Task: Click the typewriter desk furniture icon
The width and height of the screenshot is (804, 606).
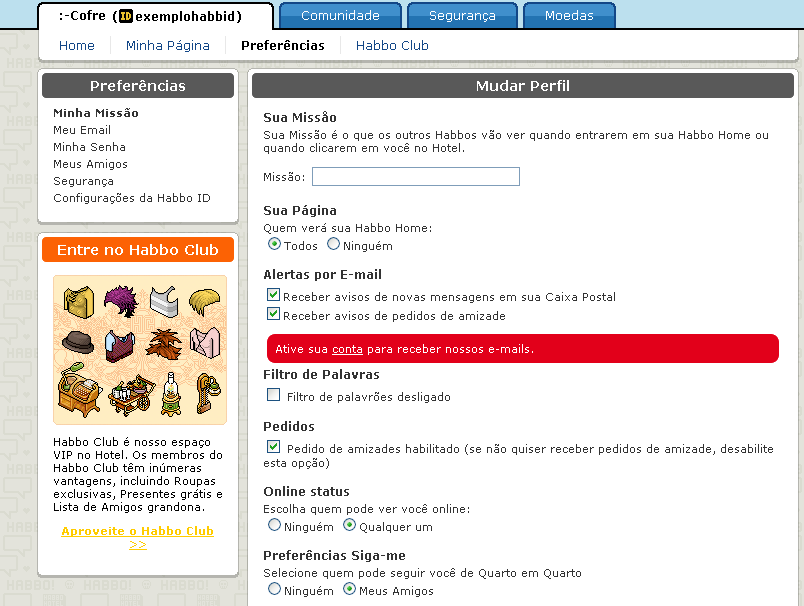Action: point(79,390)
